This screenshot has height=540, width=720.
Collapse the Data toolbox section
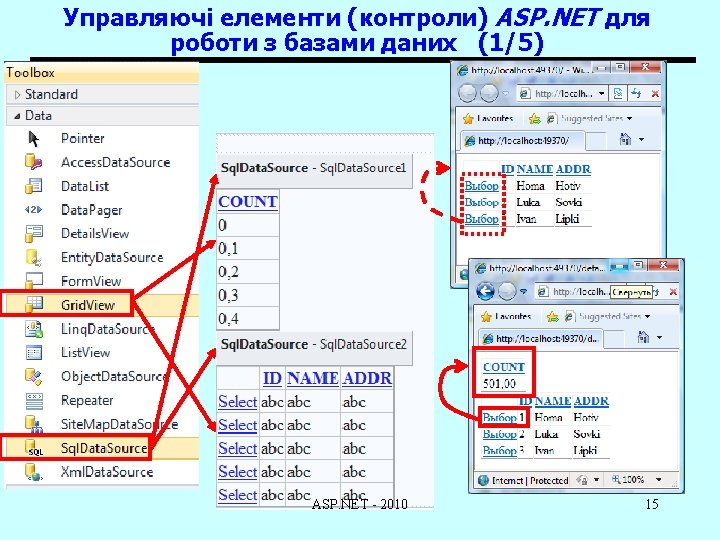coord(17,116)
